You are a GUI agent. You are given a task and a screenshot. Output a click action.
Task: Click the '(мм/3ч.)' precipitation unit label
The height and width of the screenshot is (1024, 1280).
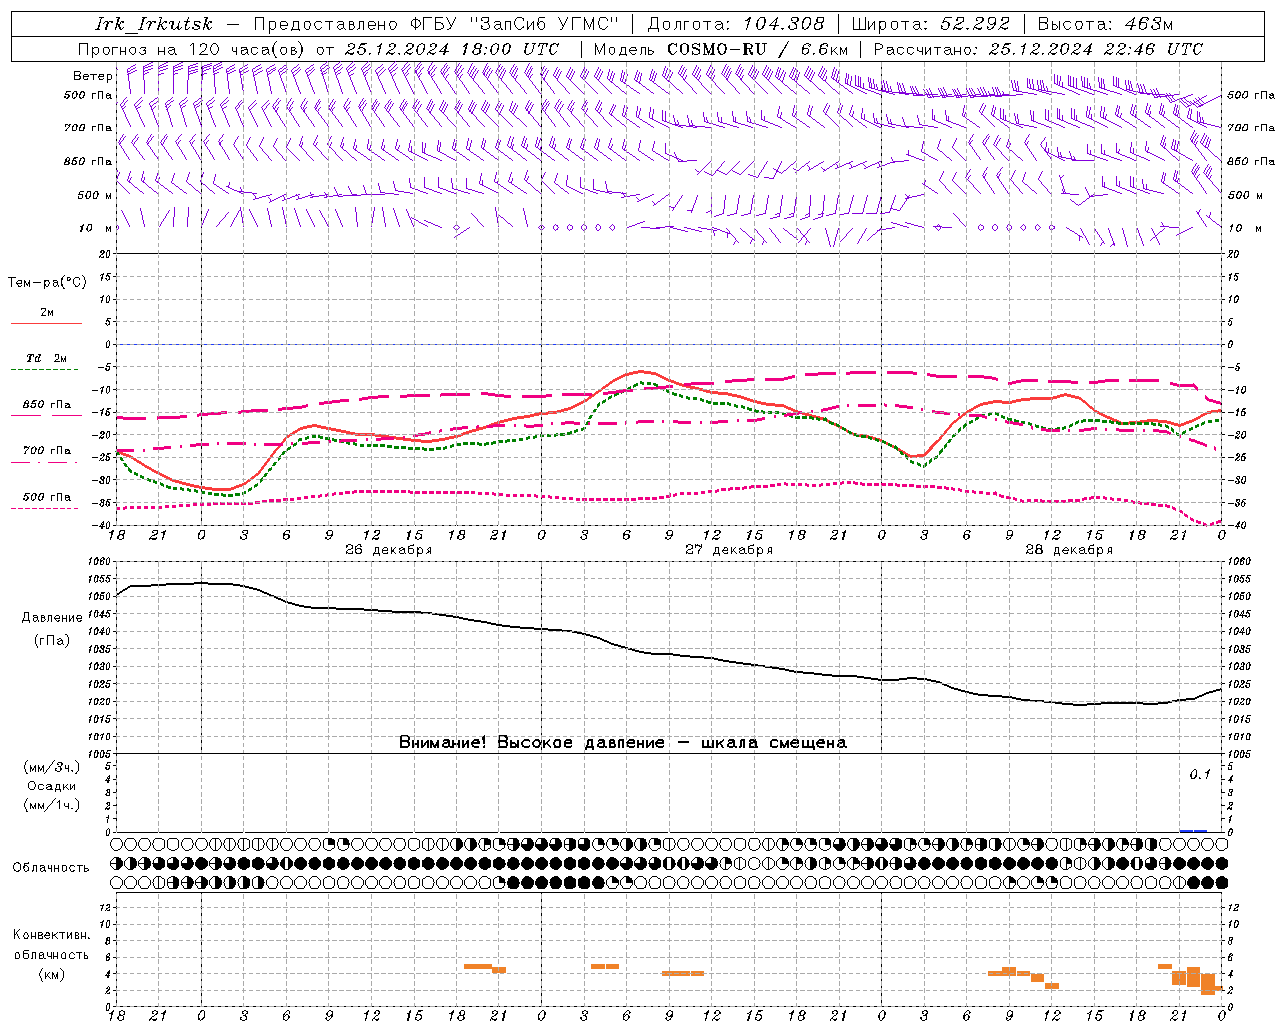coord(52,767)
